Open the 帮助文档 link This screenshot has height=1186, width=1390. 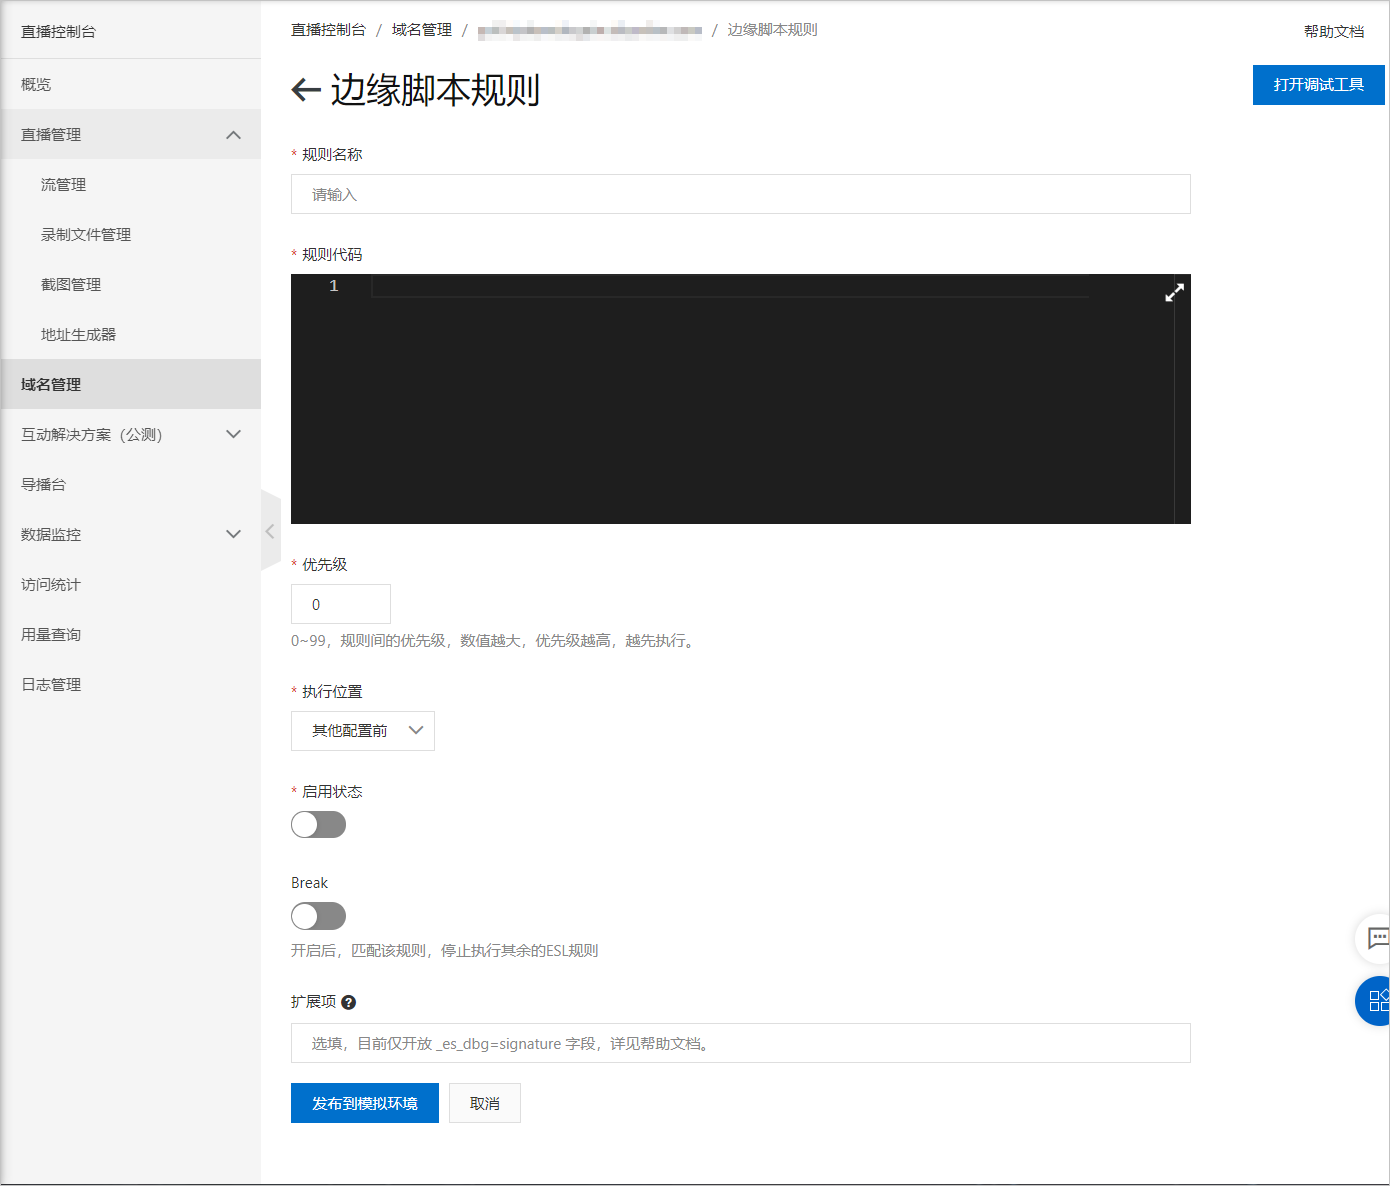point(1334,31)
